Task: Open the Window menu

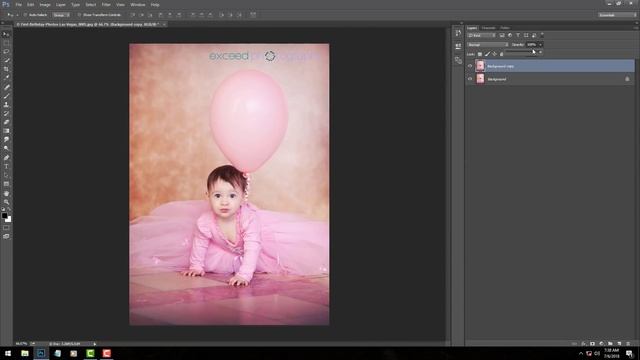Action: [x=138, y=4]
